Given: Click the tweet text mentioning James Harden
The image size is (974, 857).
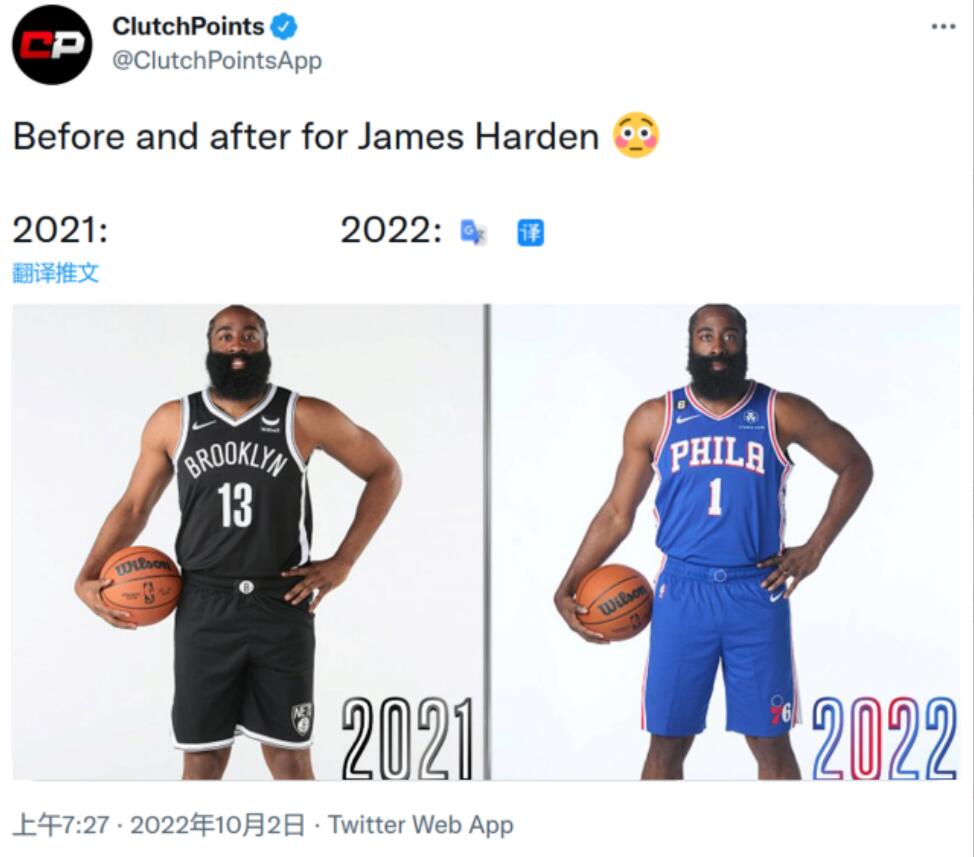Looking at the screenshot, I should coord(306,136).
